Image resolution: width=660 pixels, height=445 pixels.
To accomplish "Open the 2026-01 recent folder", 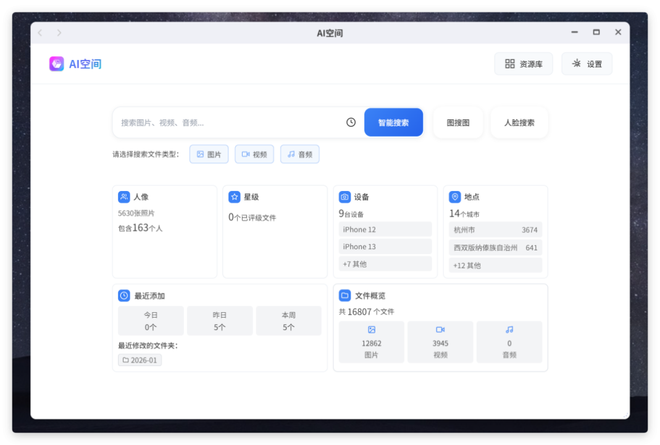I will (x=140, y=360).
